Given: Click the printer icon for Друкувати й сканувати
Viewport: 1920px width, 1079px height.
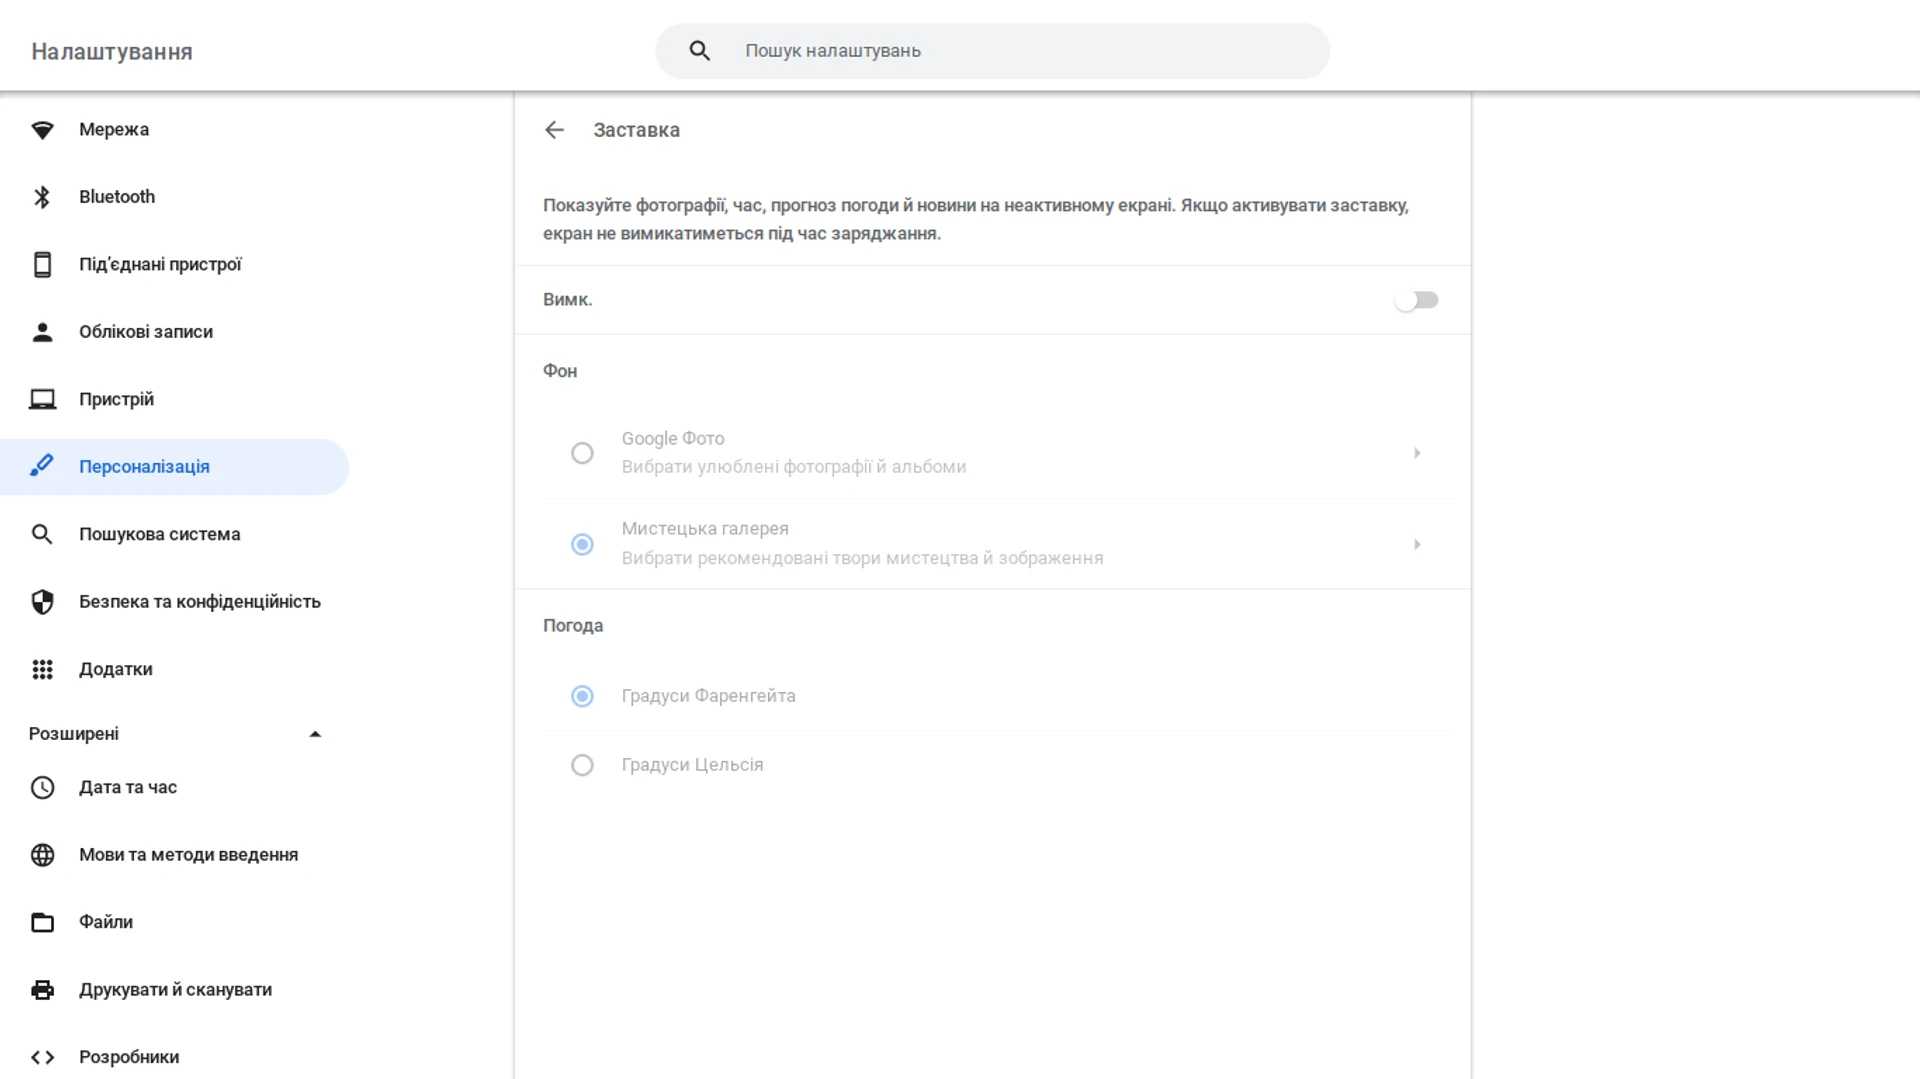Looking at the screenshot, I should click(x=42, y=990).
